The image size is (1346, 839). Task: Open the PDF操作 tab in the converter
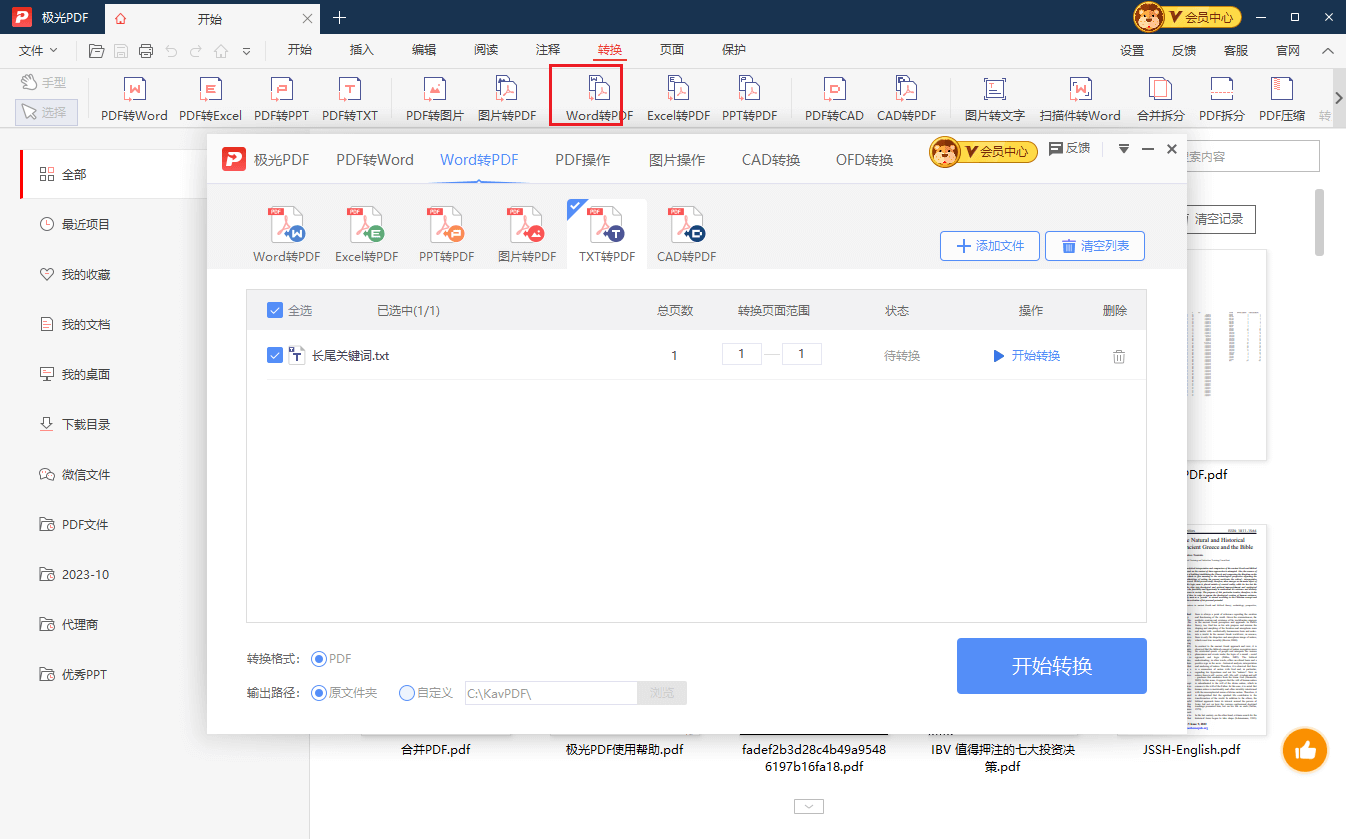(582, 158)
